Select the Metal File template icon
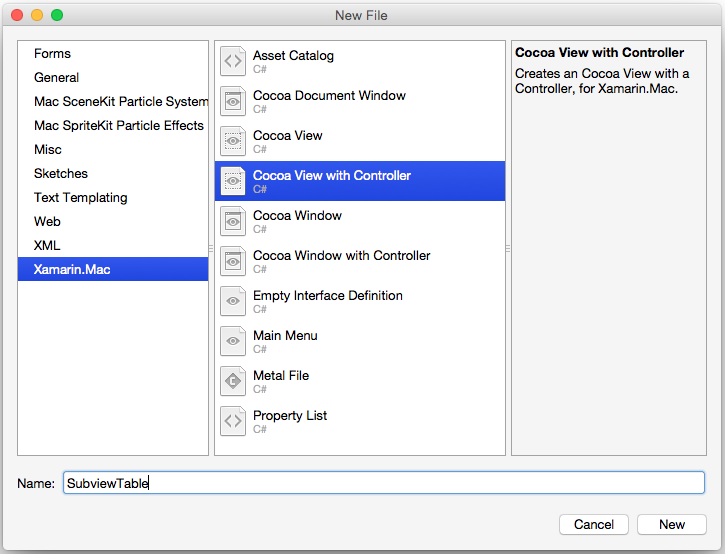725x554 pixels. (233, 381)
